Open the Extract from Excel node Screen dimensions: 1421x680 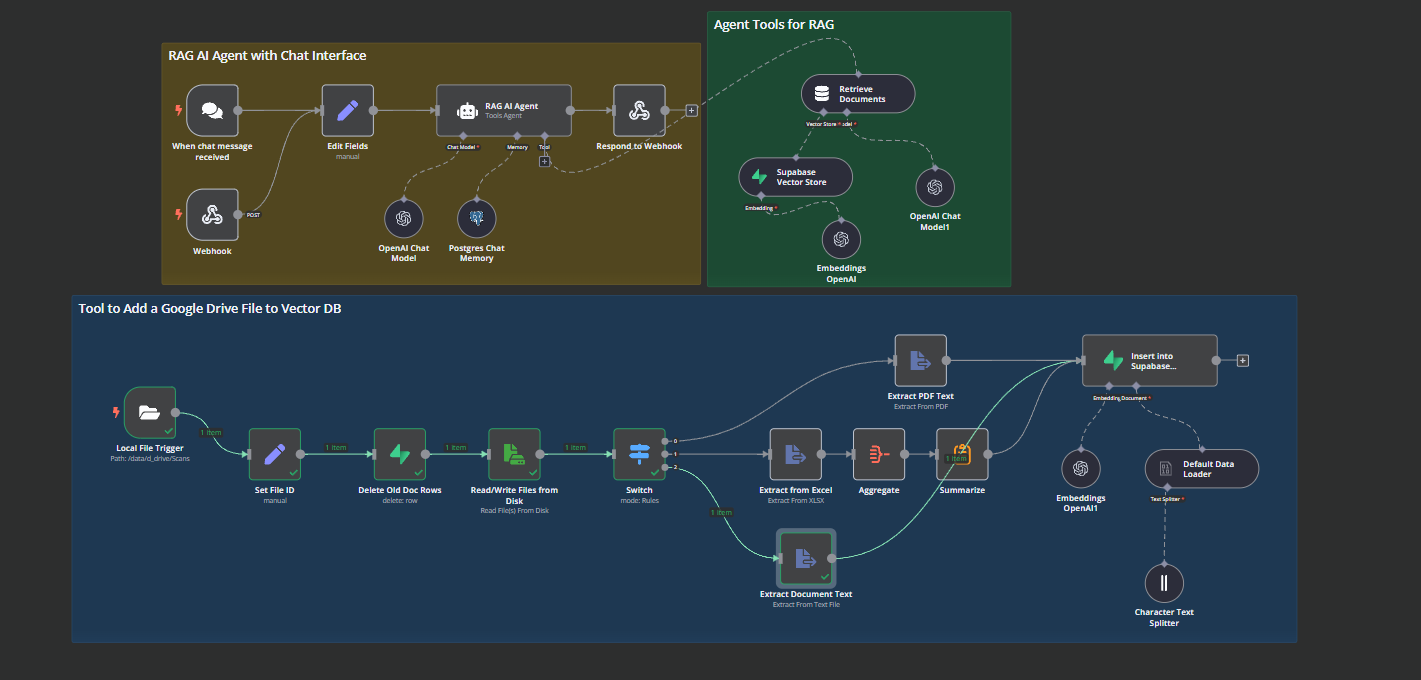click(795, 455)
